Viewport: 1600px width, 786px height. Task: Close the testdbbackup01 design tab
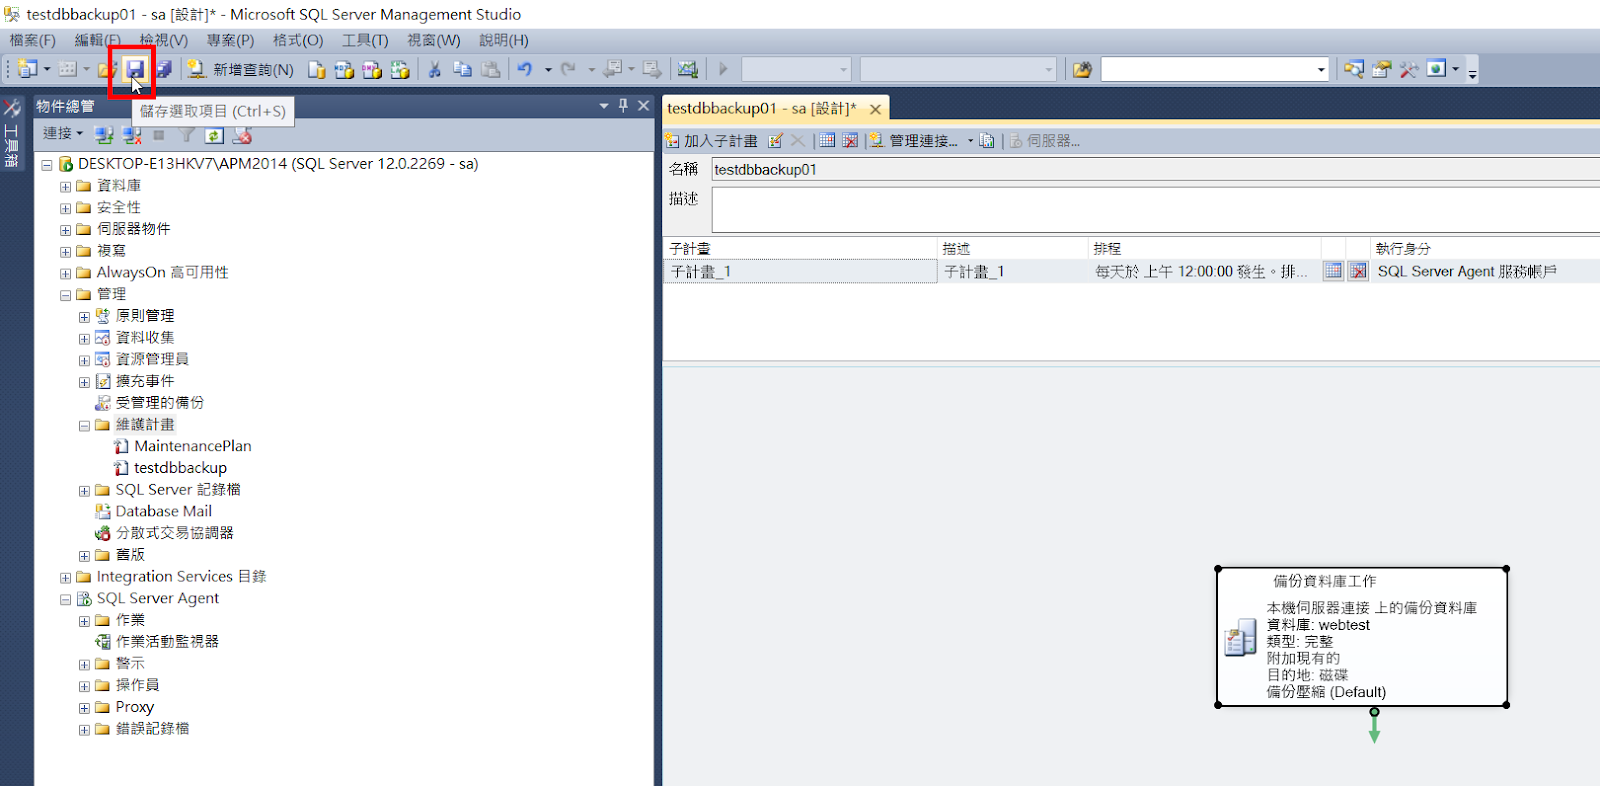point(875,109)
